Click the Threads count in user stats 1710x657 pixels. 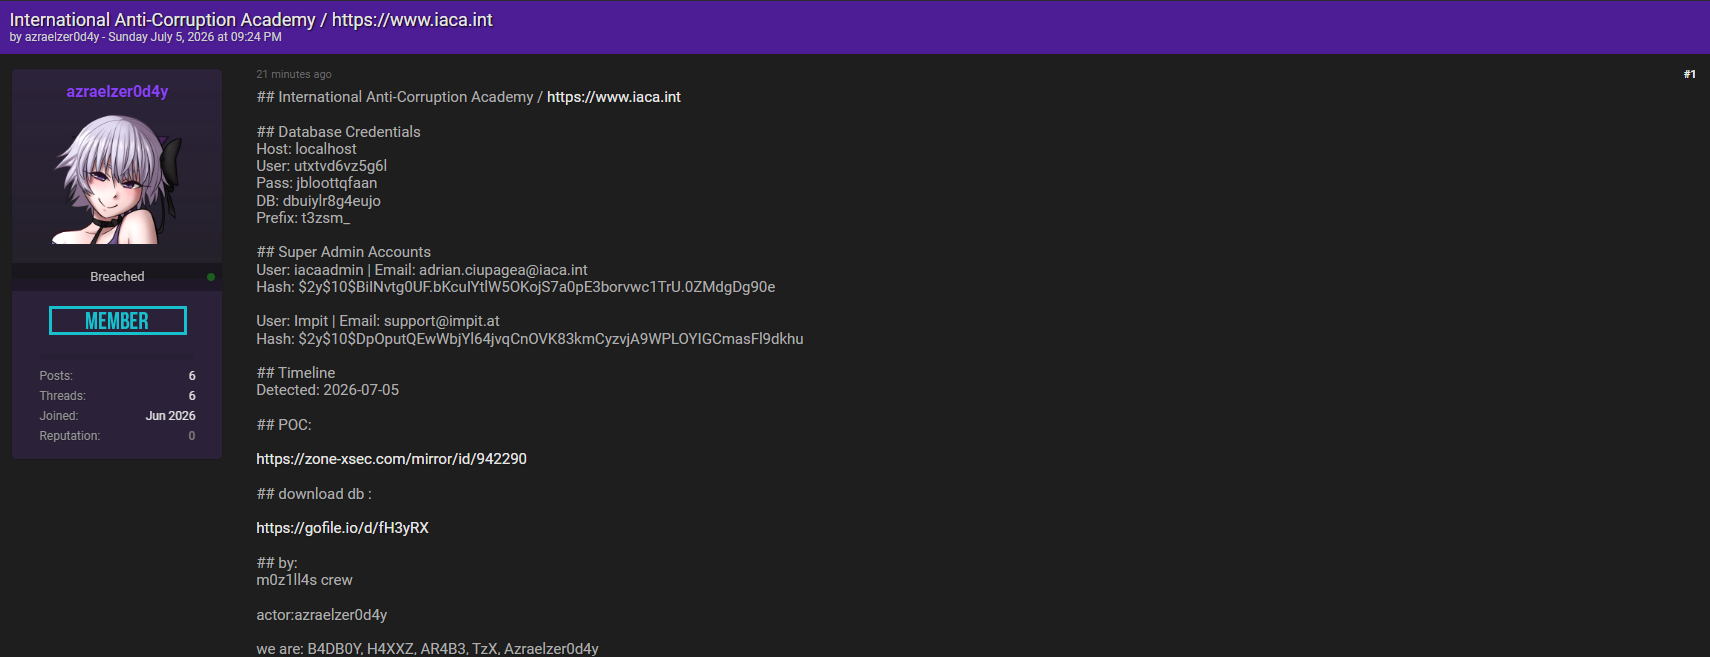(x=192, y=396)
